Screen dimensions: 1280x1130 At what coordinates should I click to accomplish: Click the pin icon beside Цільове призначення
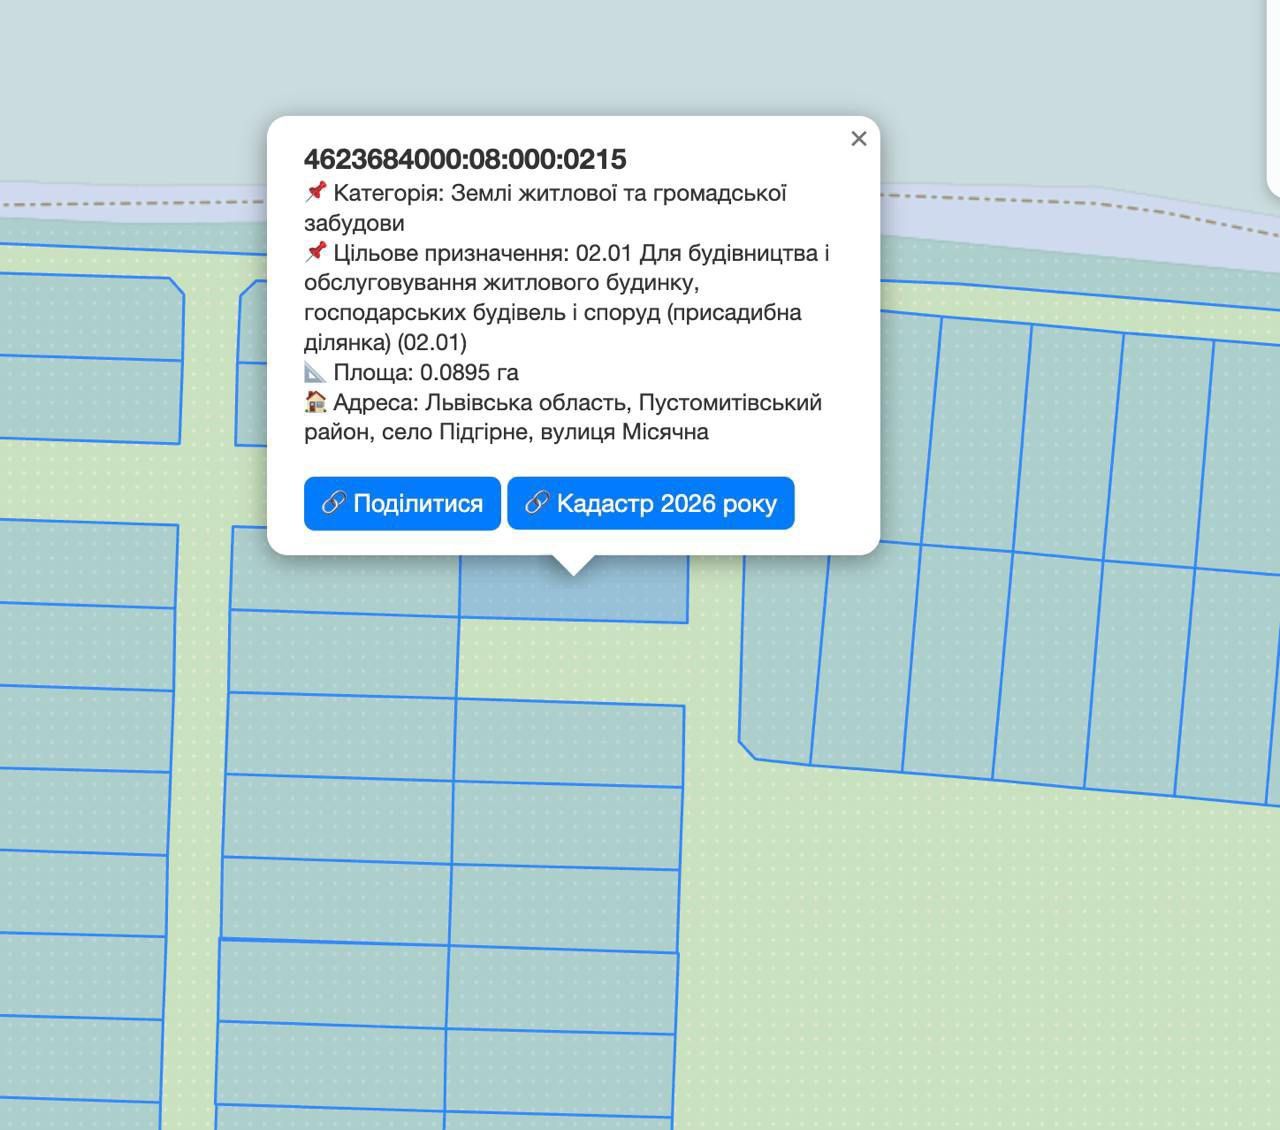316,252
